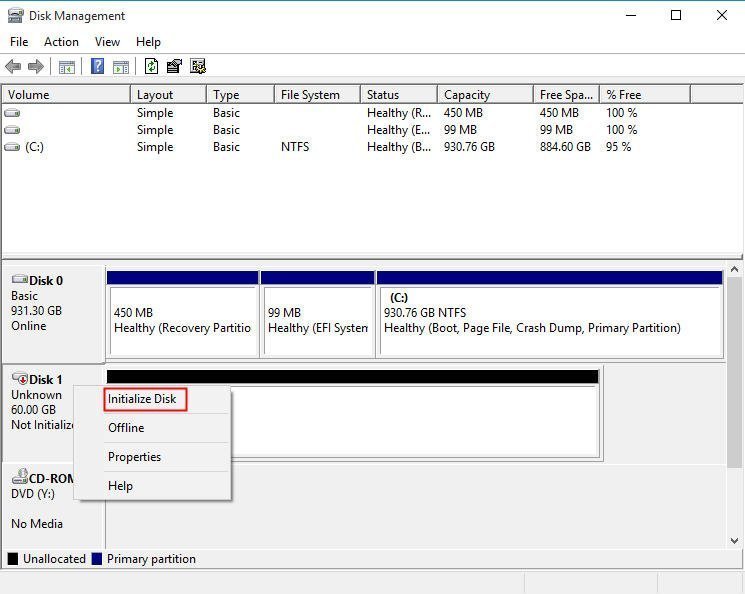Image resolution: width=745 pixels, height=594 pixels.
Task: Click the Healthy (E... status cell
Action: tap(399, 130)
